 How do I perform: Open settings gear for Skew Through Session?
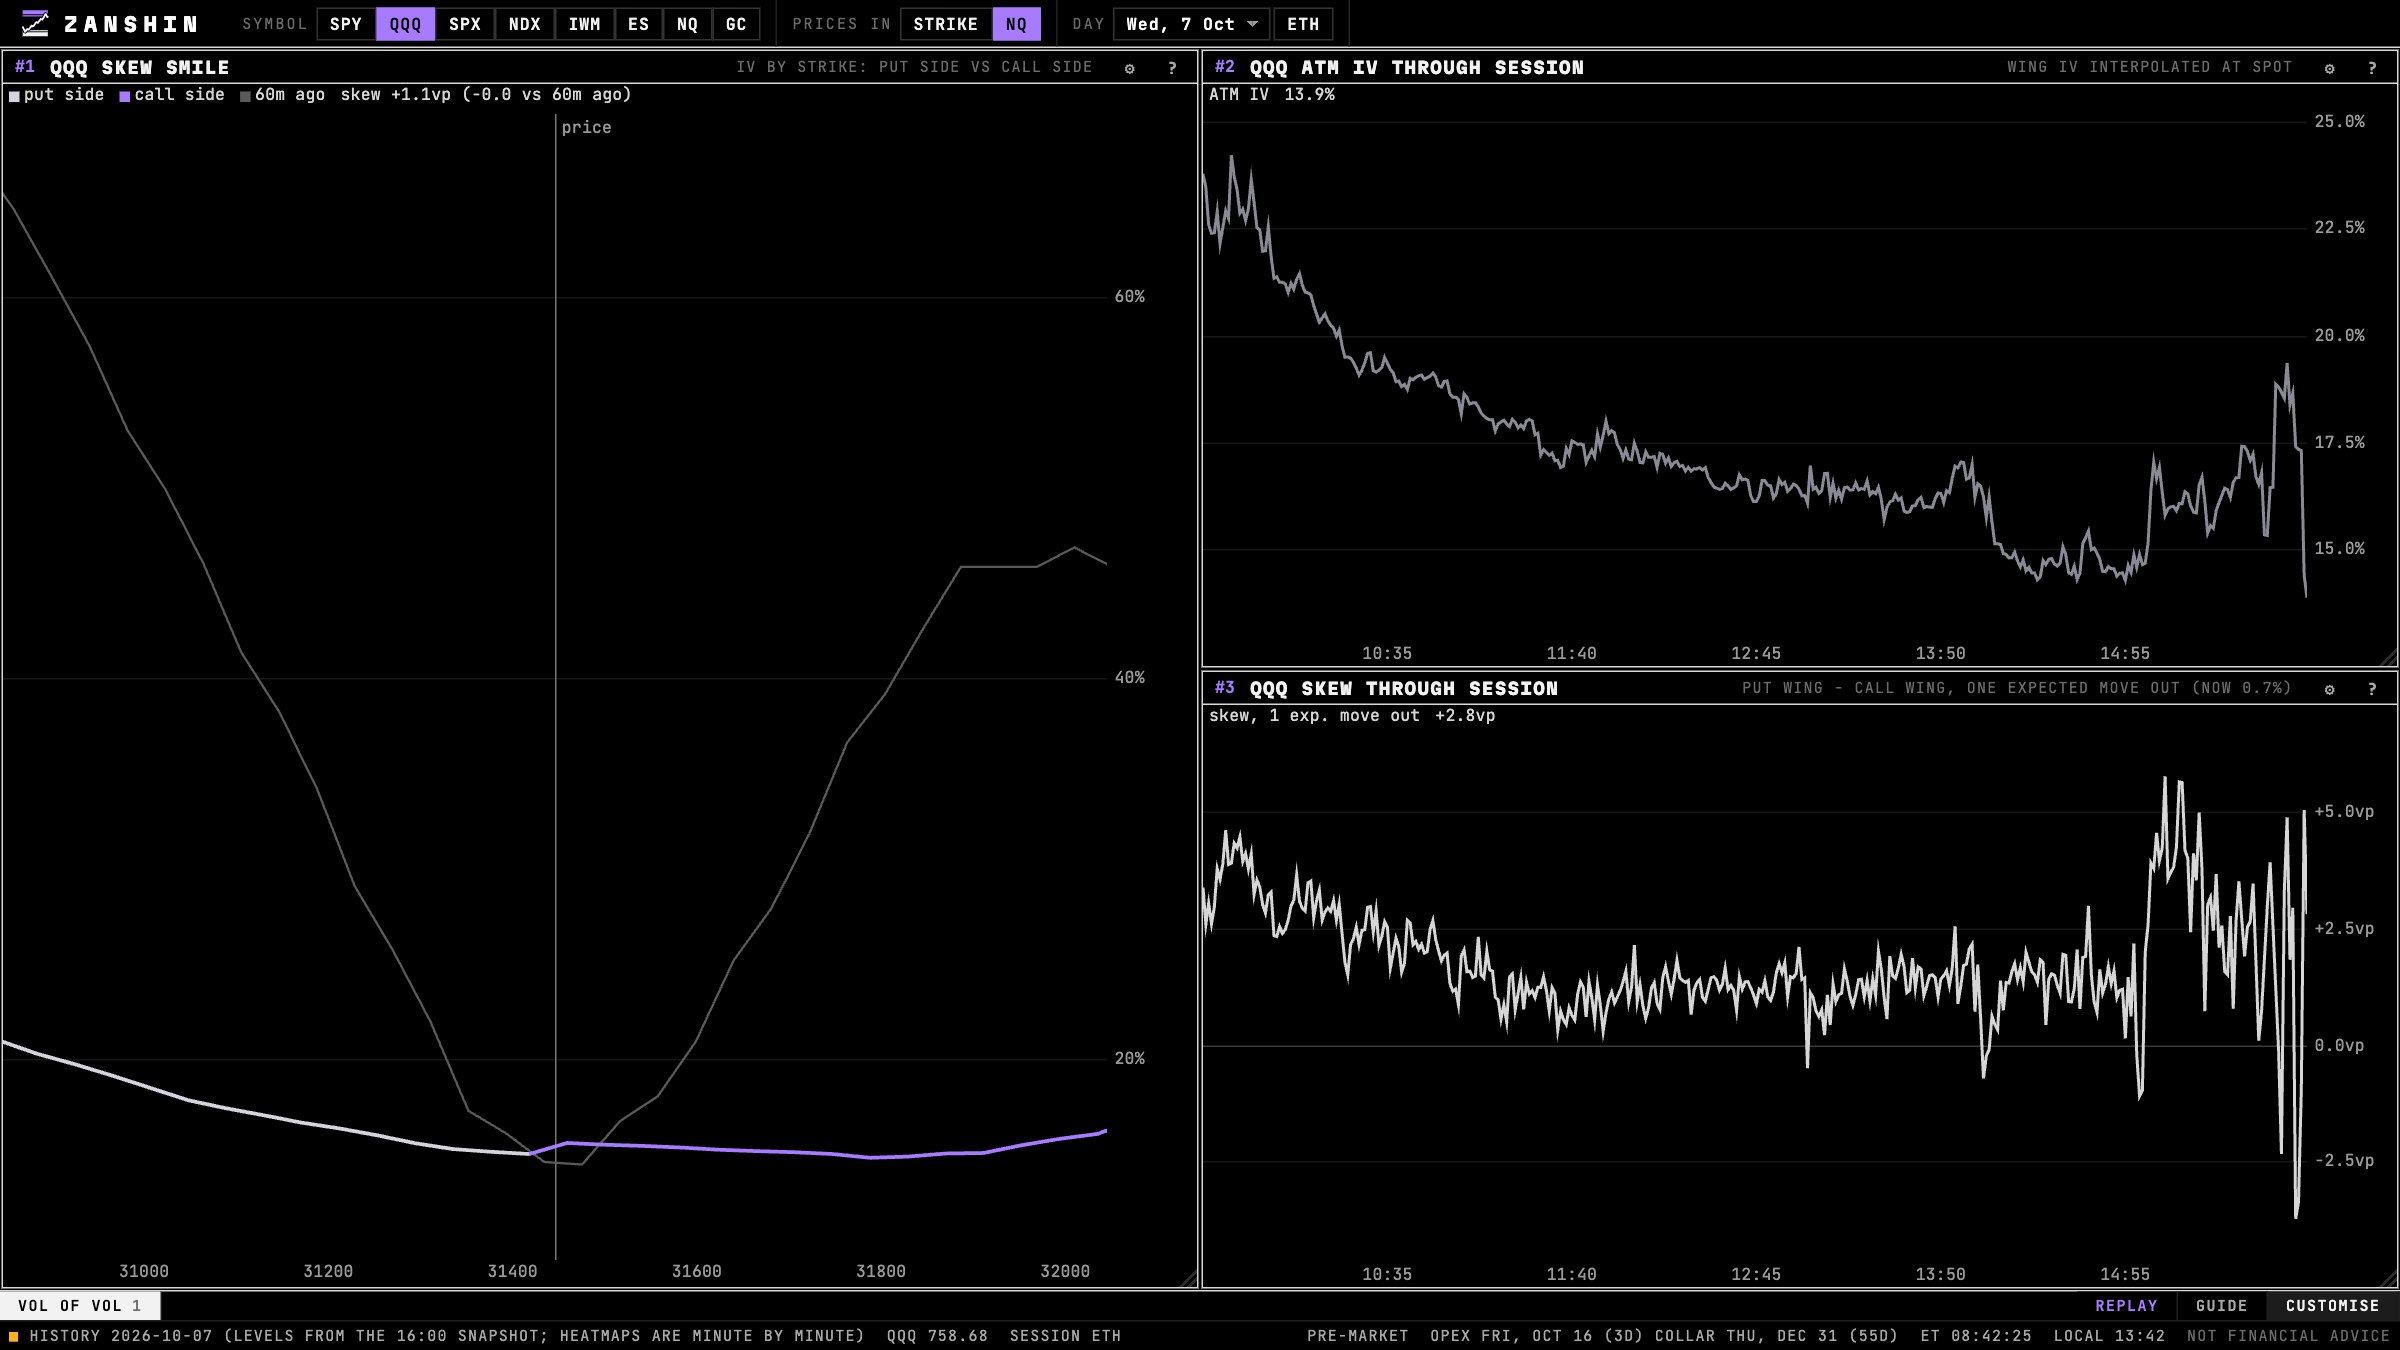tap(2329, 689)
